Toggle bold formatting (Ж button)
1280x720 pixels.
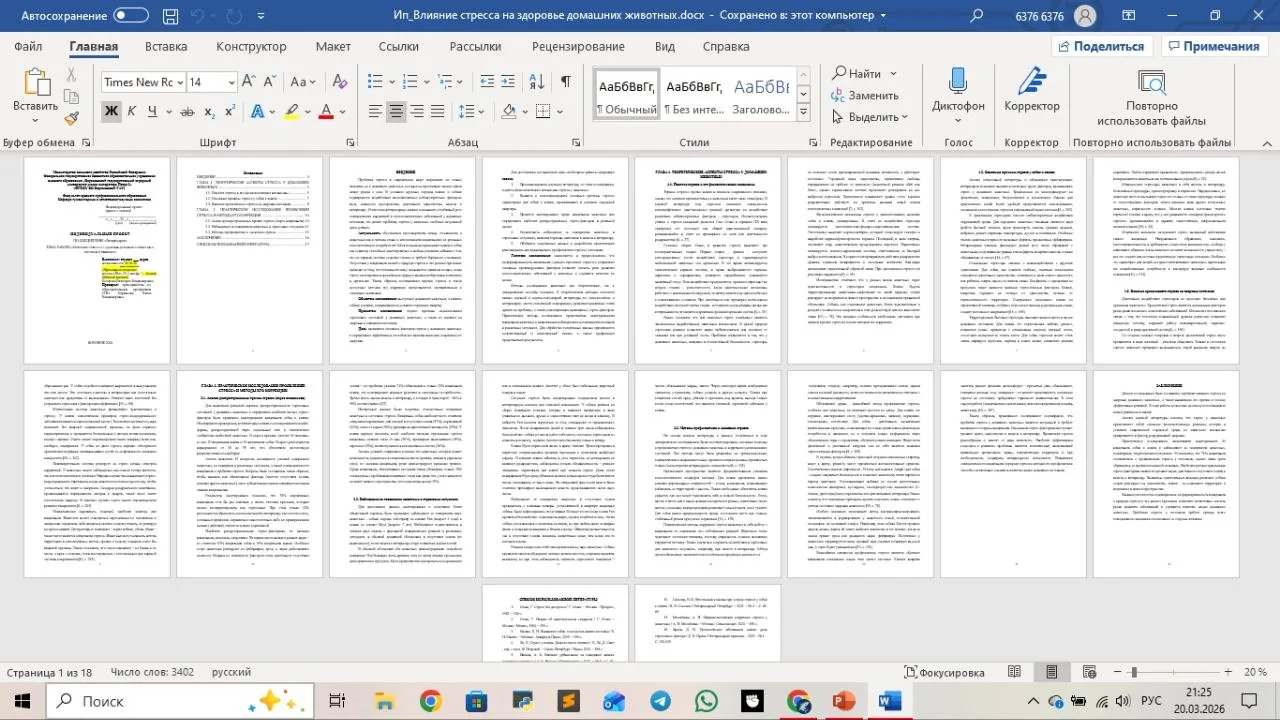[111, 111]
